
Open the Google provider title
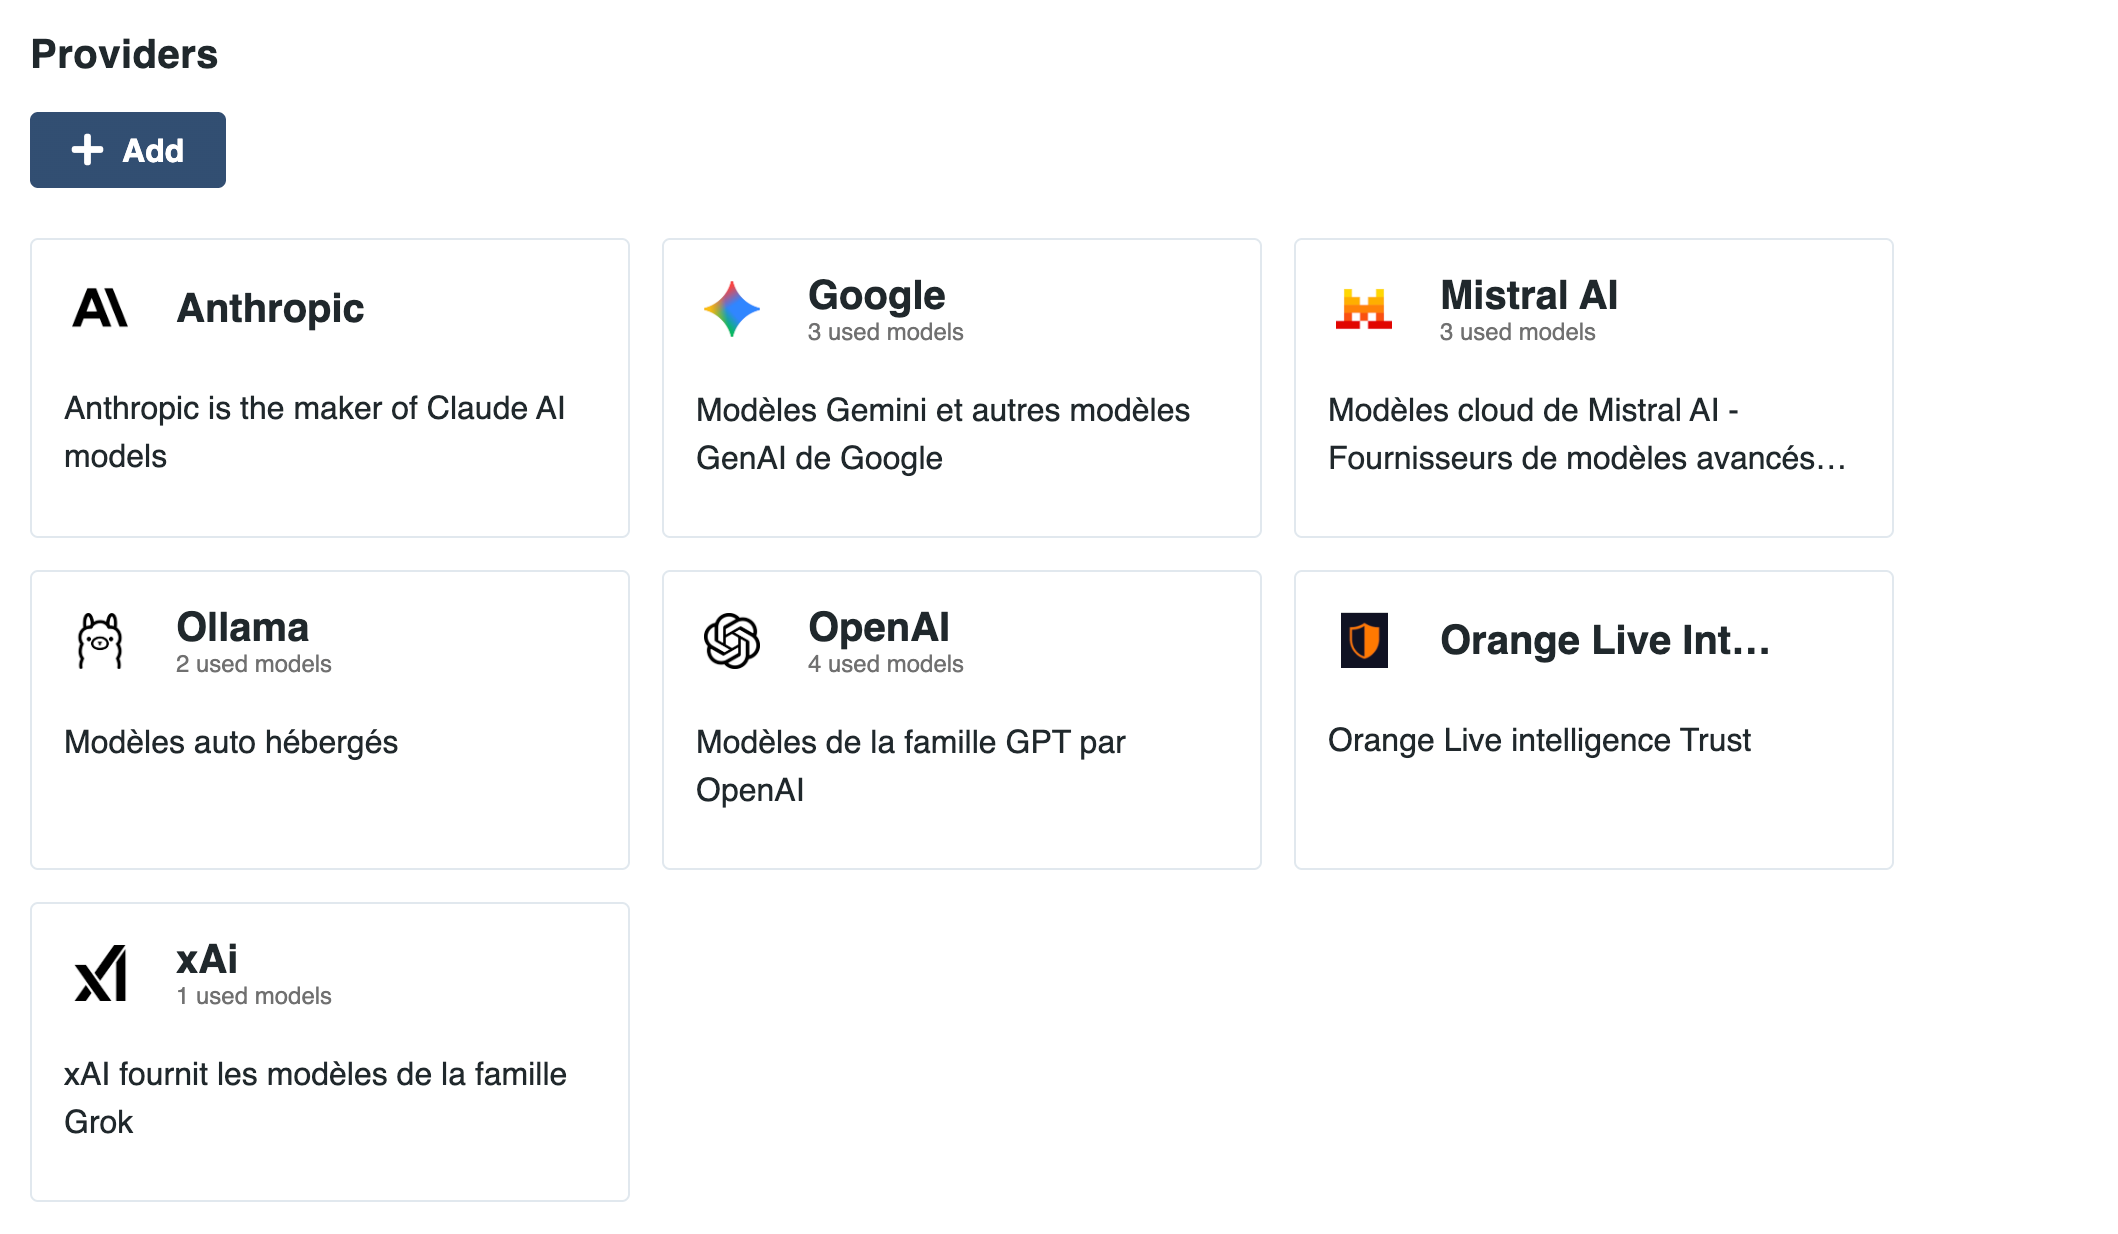pos(876,295)
